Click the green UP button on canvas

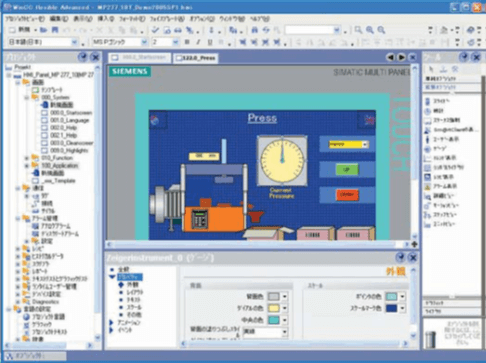[347, 170]
